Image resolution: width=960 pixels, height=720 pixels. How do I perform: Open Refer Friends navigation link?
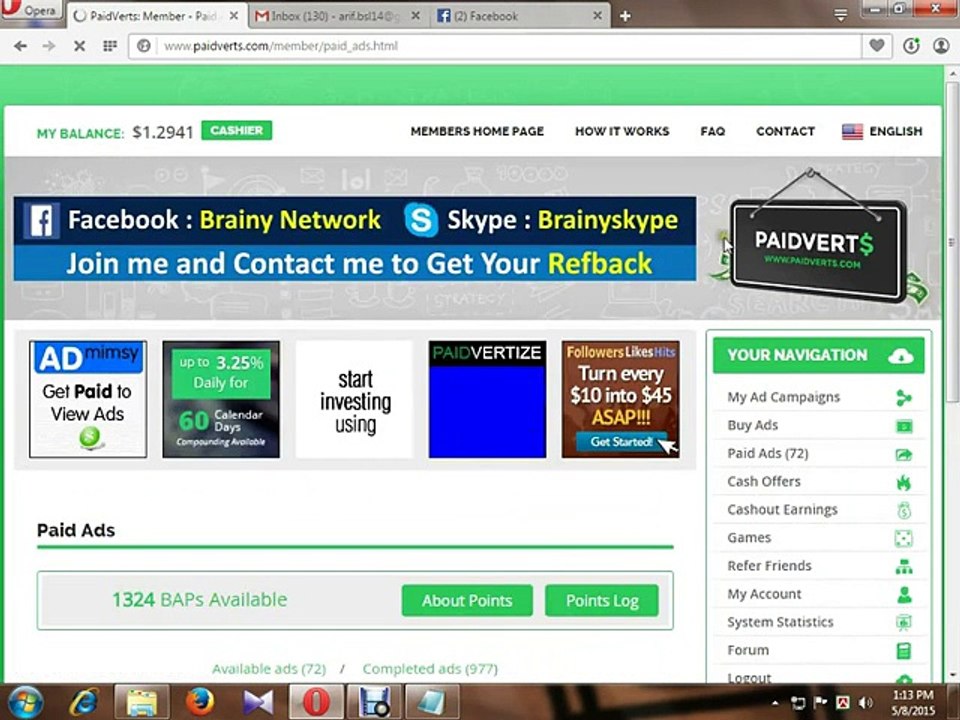click(770, 566)
